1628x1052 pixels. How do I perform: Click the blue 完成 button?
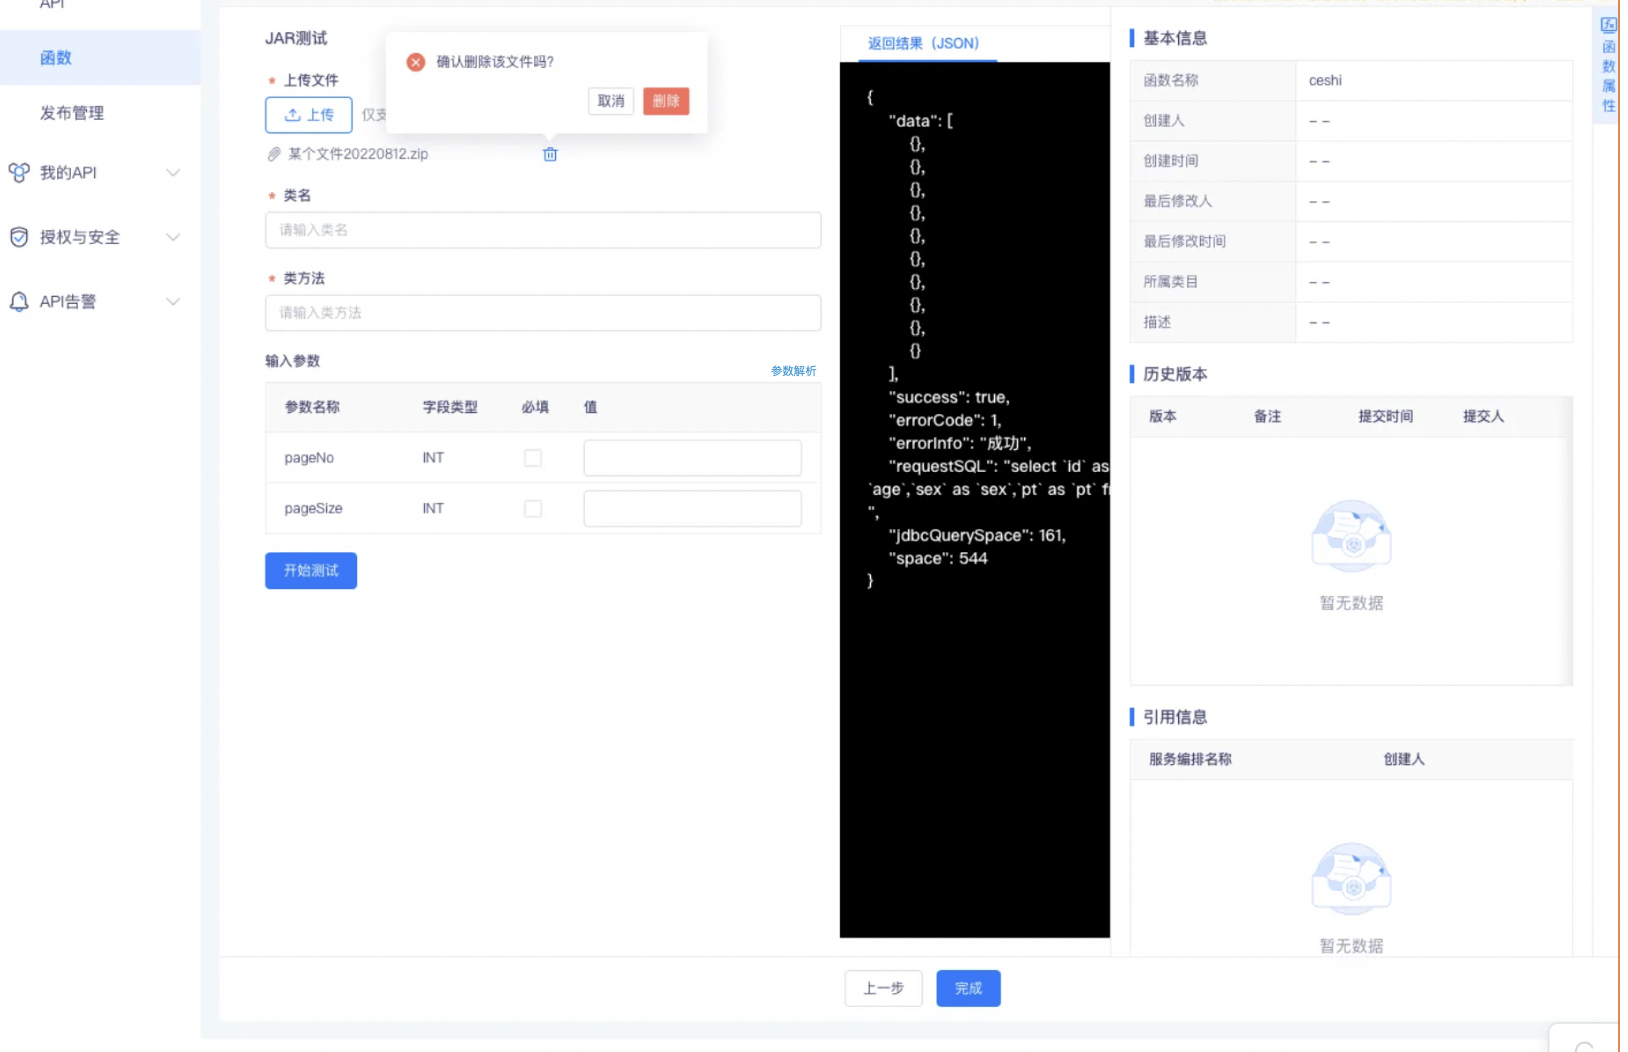(x=968, y=989)
